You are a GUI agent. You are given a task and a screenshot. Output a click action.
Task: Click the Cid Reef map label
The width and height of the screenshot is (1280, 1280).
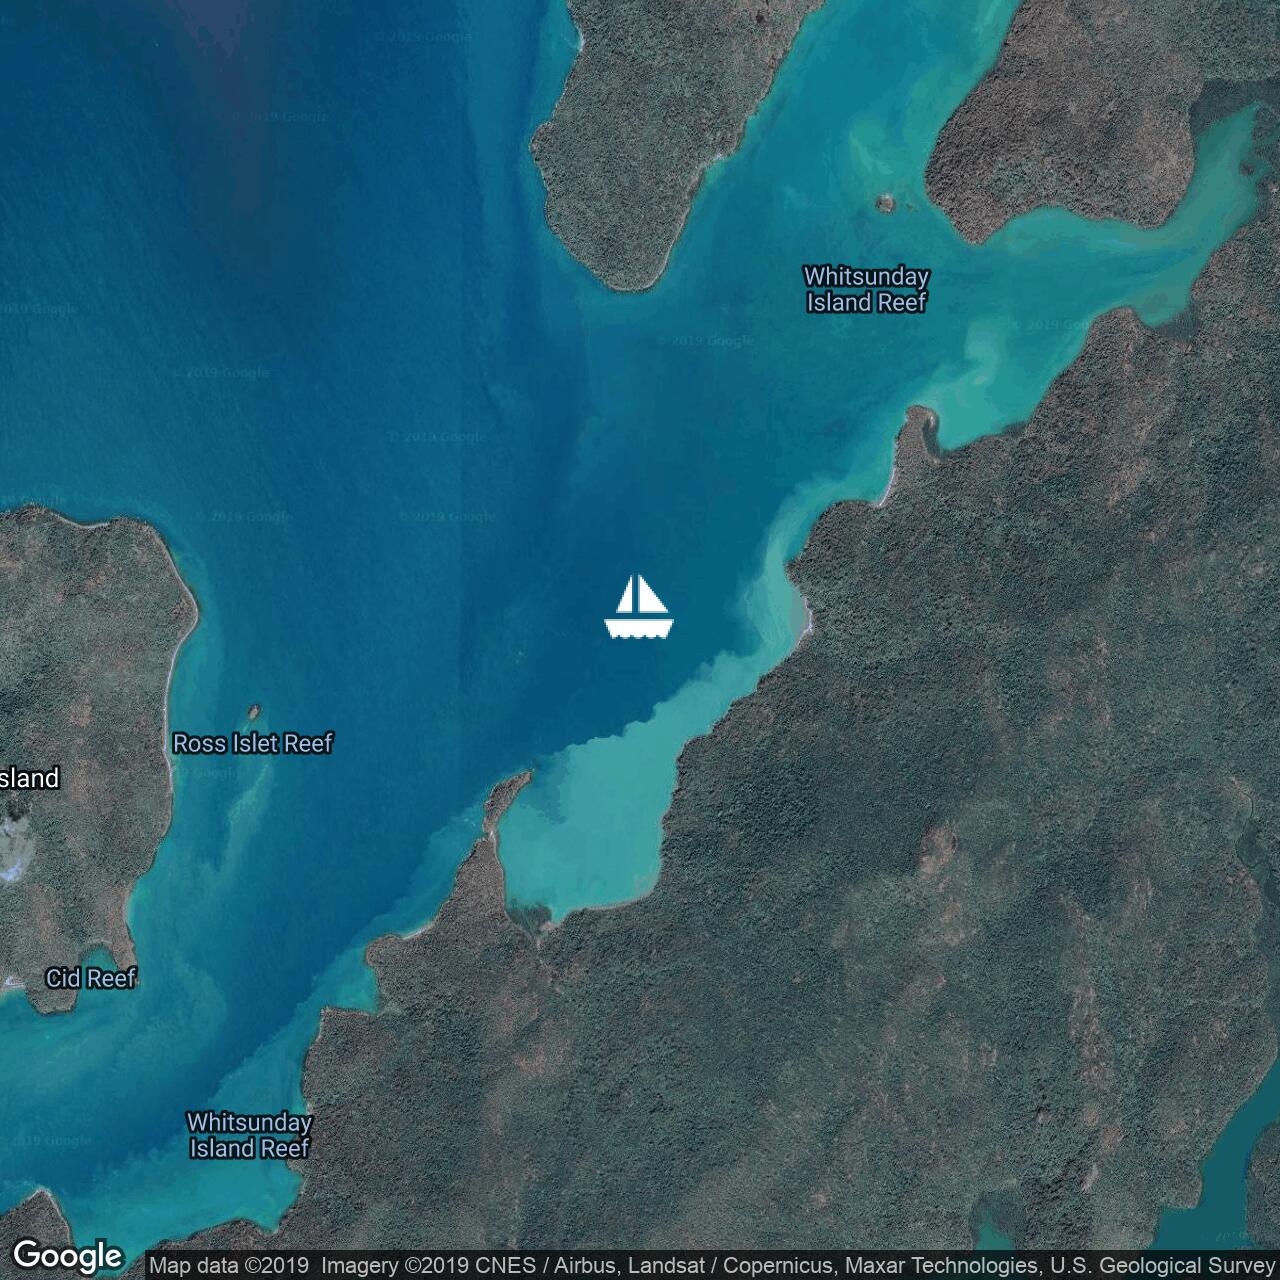tap(90, 978)
